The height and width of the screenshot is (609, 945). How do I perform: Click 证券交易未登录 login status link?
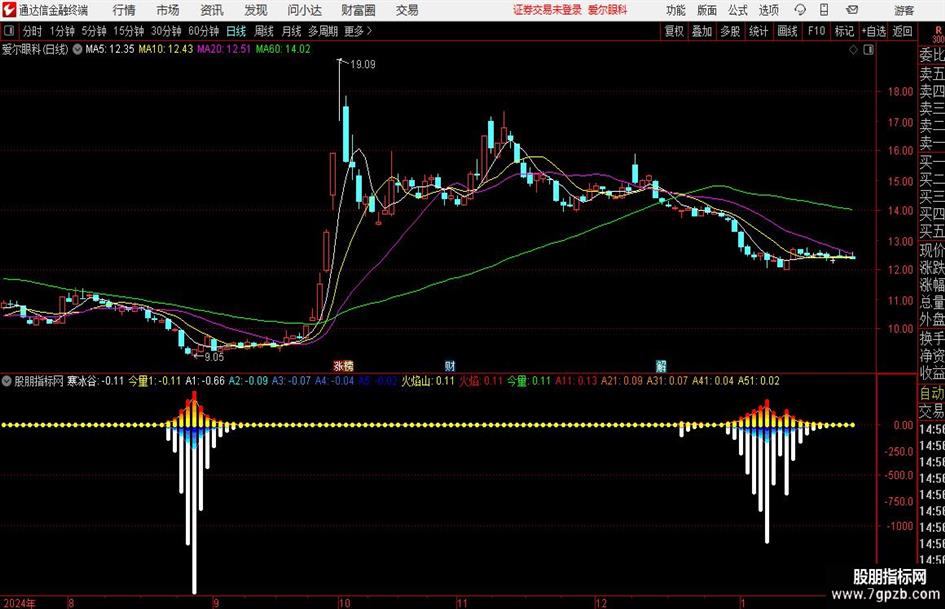pos(548,10)
